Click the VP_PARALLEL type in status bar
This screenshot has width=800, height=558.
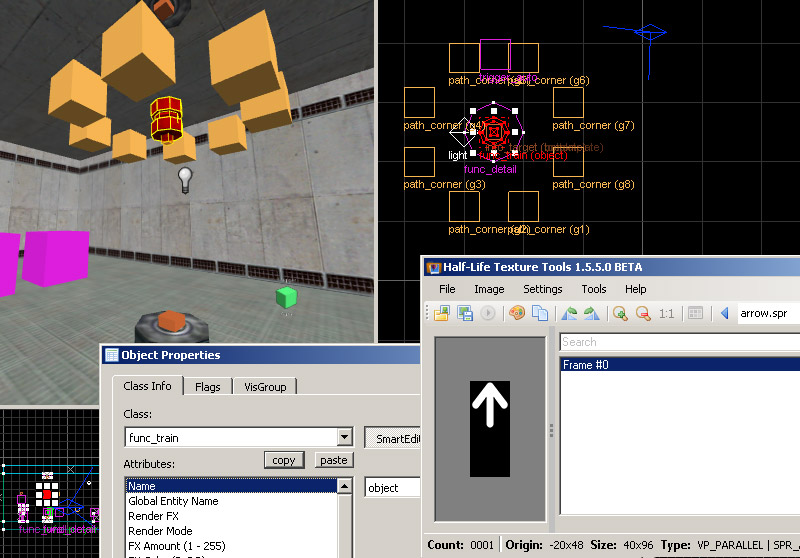[x=730, y=545]
